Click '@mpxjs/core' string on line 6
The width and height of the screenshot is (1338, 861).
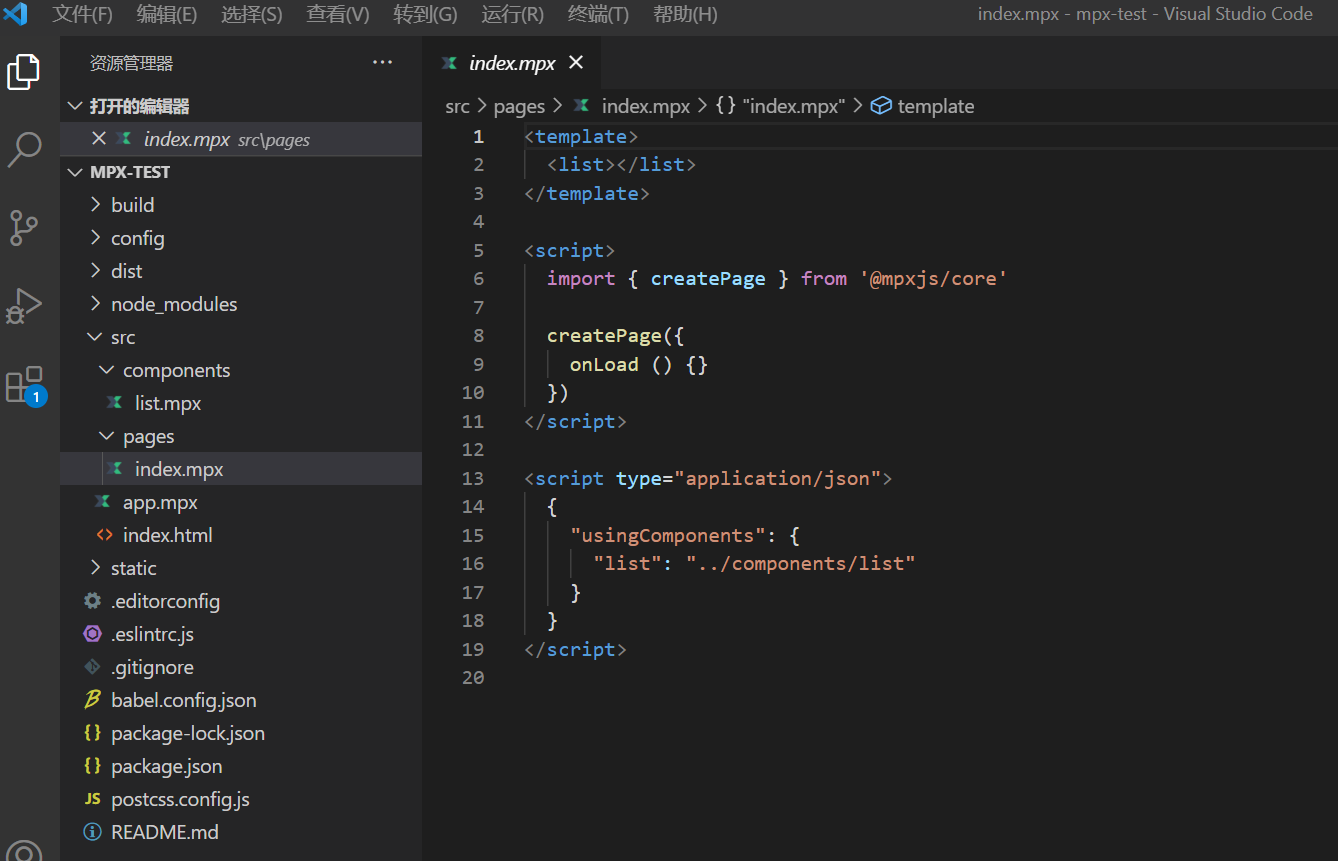[x=933, y=278]
